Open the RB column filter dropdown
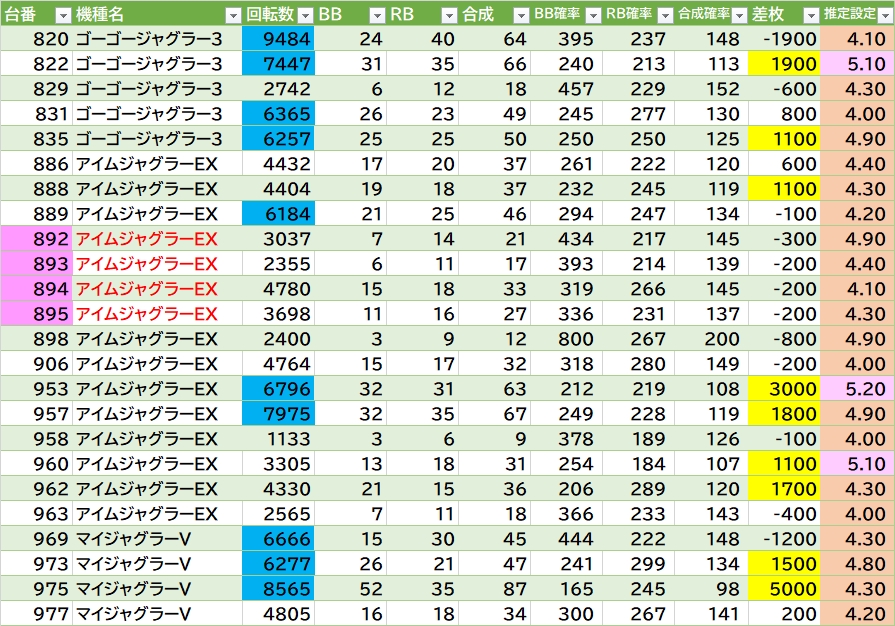Viewport: 895px width, 626px height. click(x=449, y=15)
